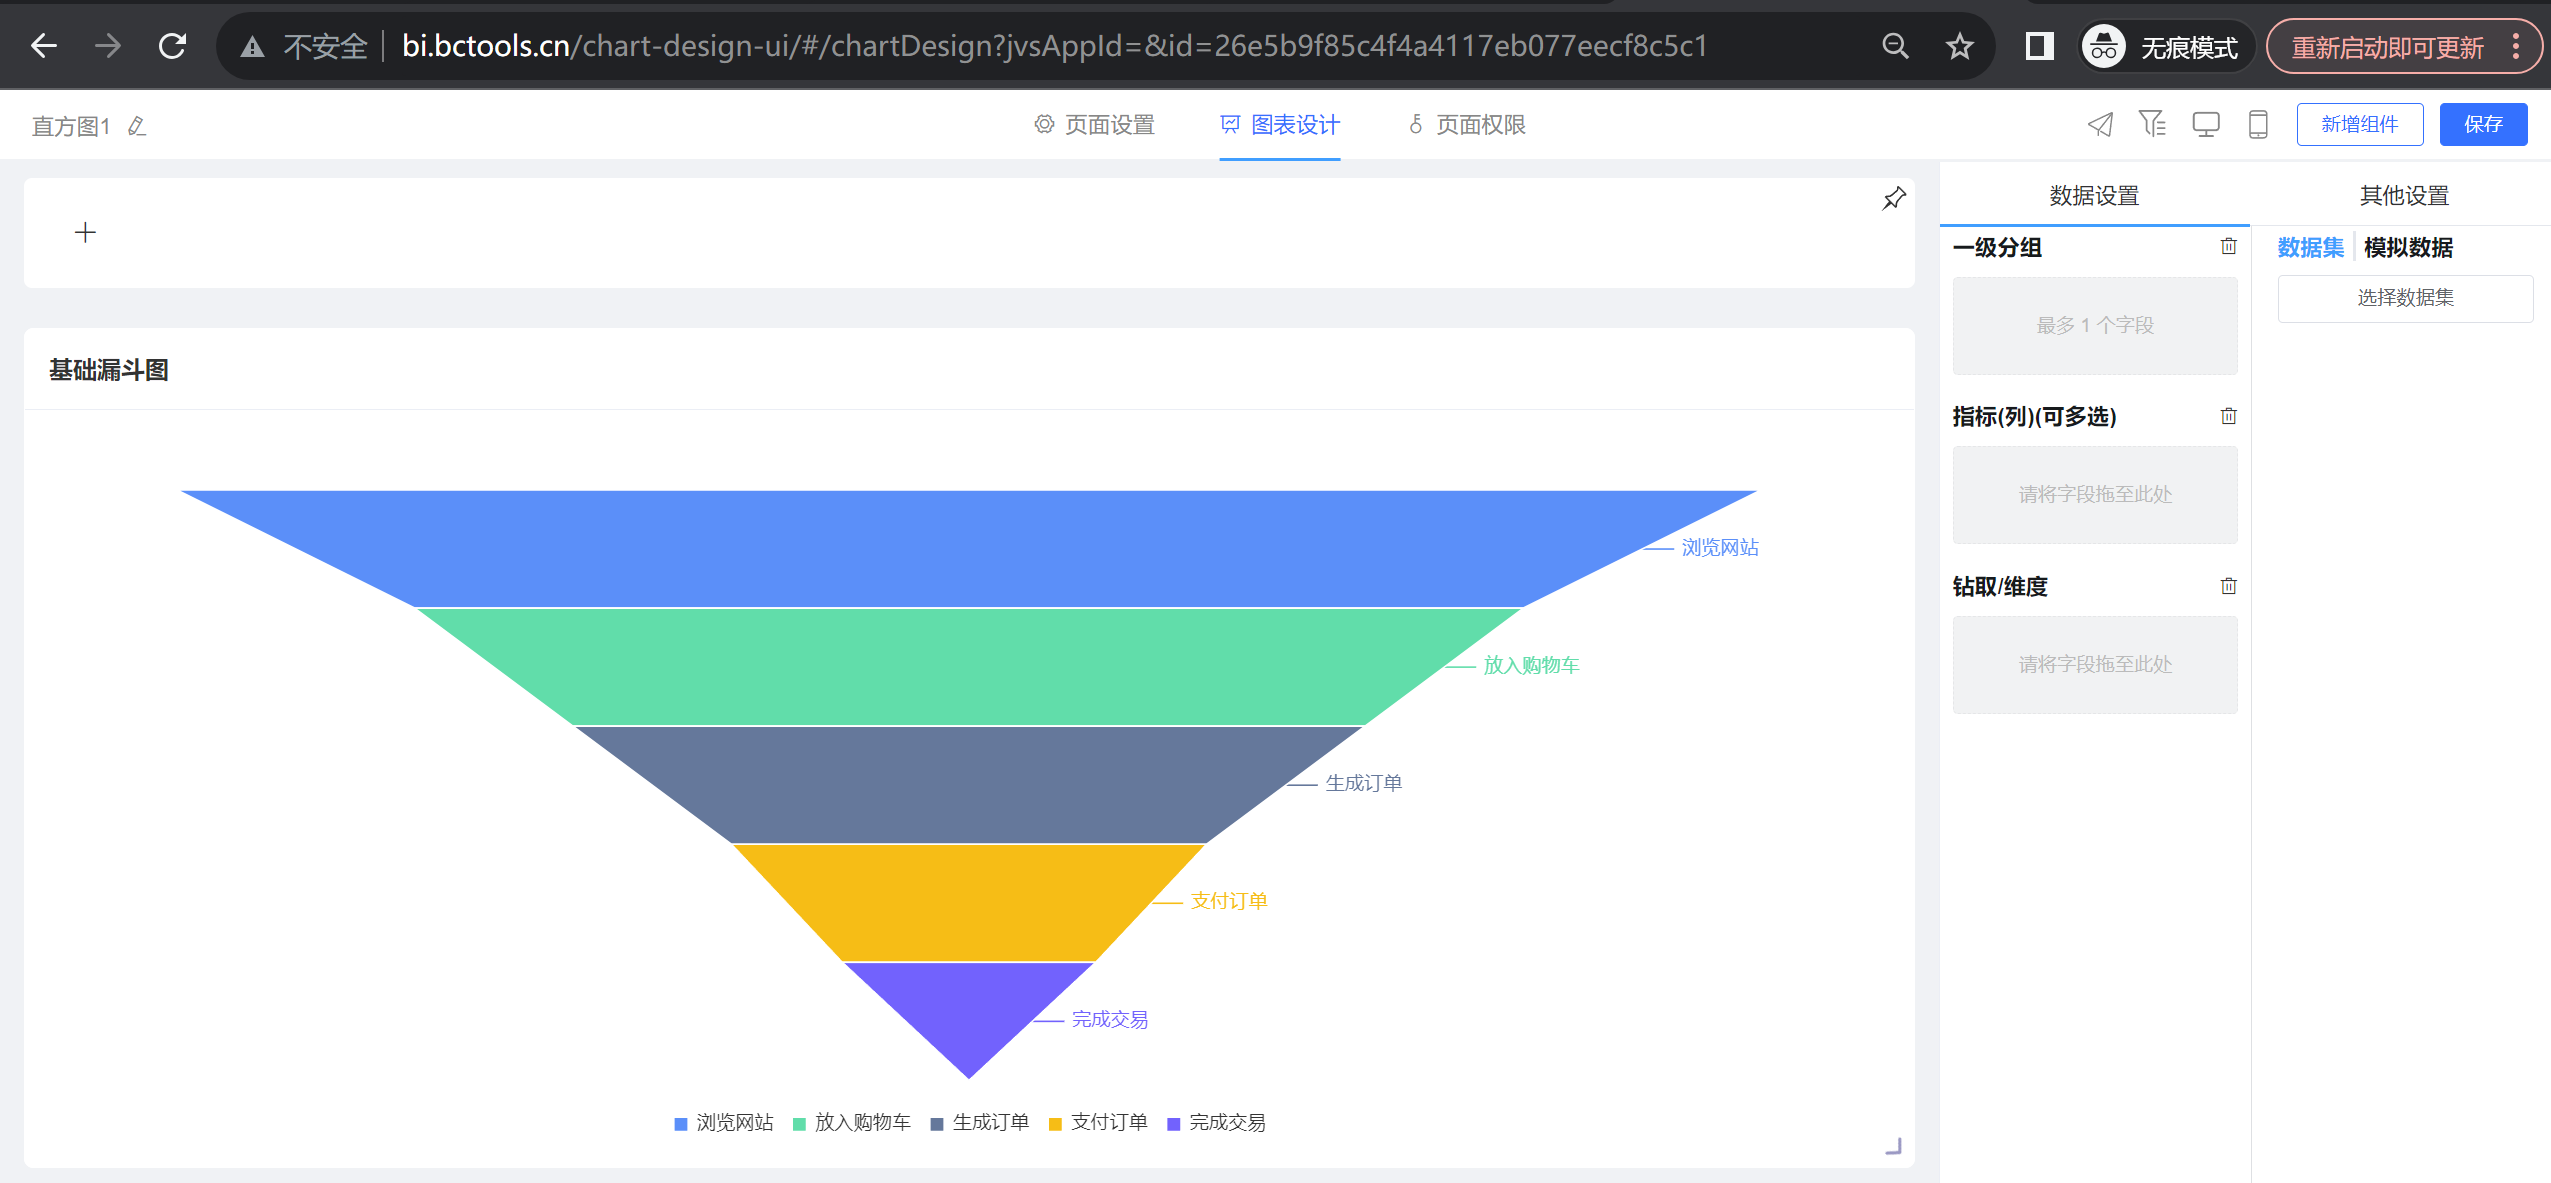Image resolution: width=2551 pixels, height=1183 pixels.
Task: Open the filter settings icon in toolbar
Action: 2152,124
